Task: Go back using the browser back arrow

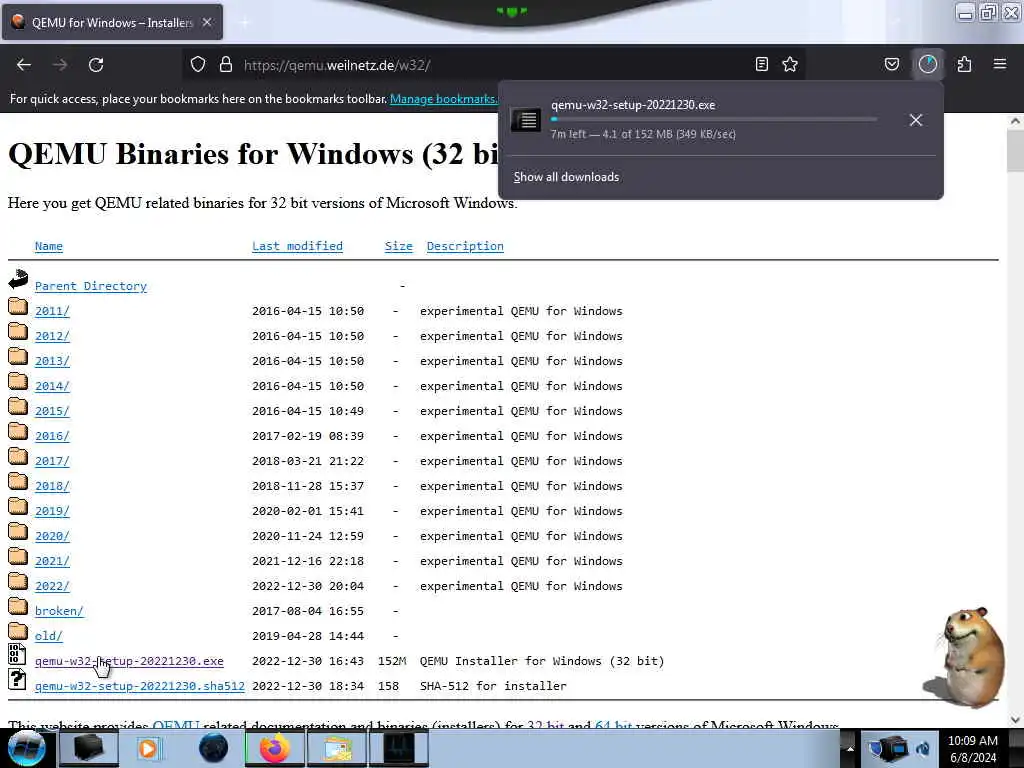Action: (24, 65)
